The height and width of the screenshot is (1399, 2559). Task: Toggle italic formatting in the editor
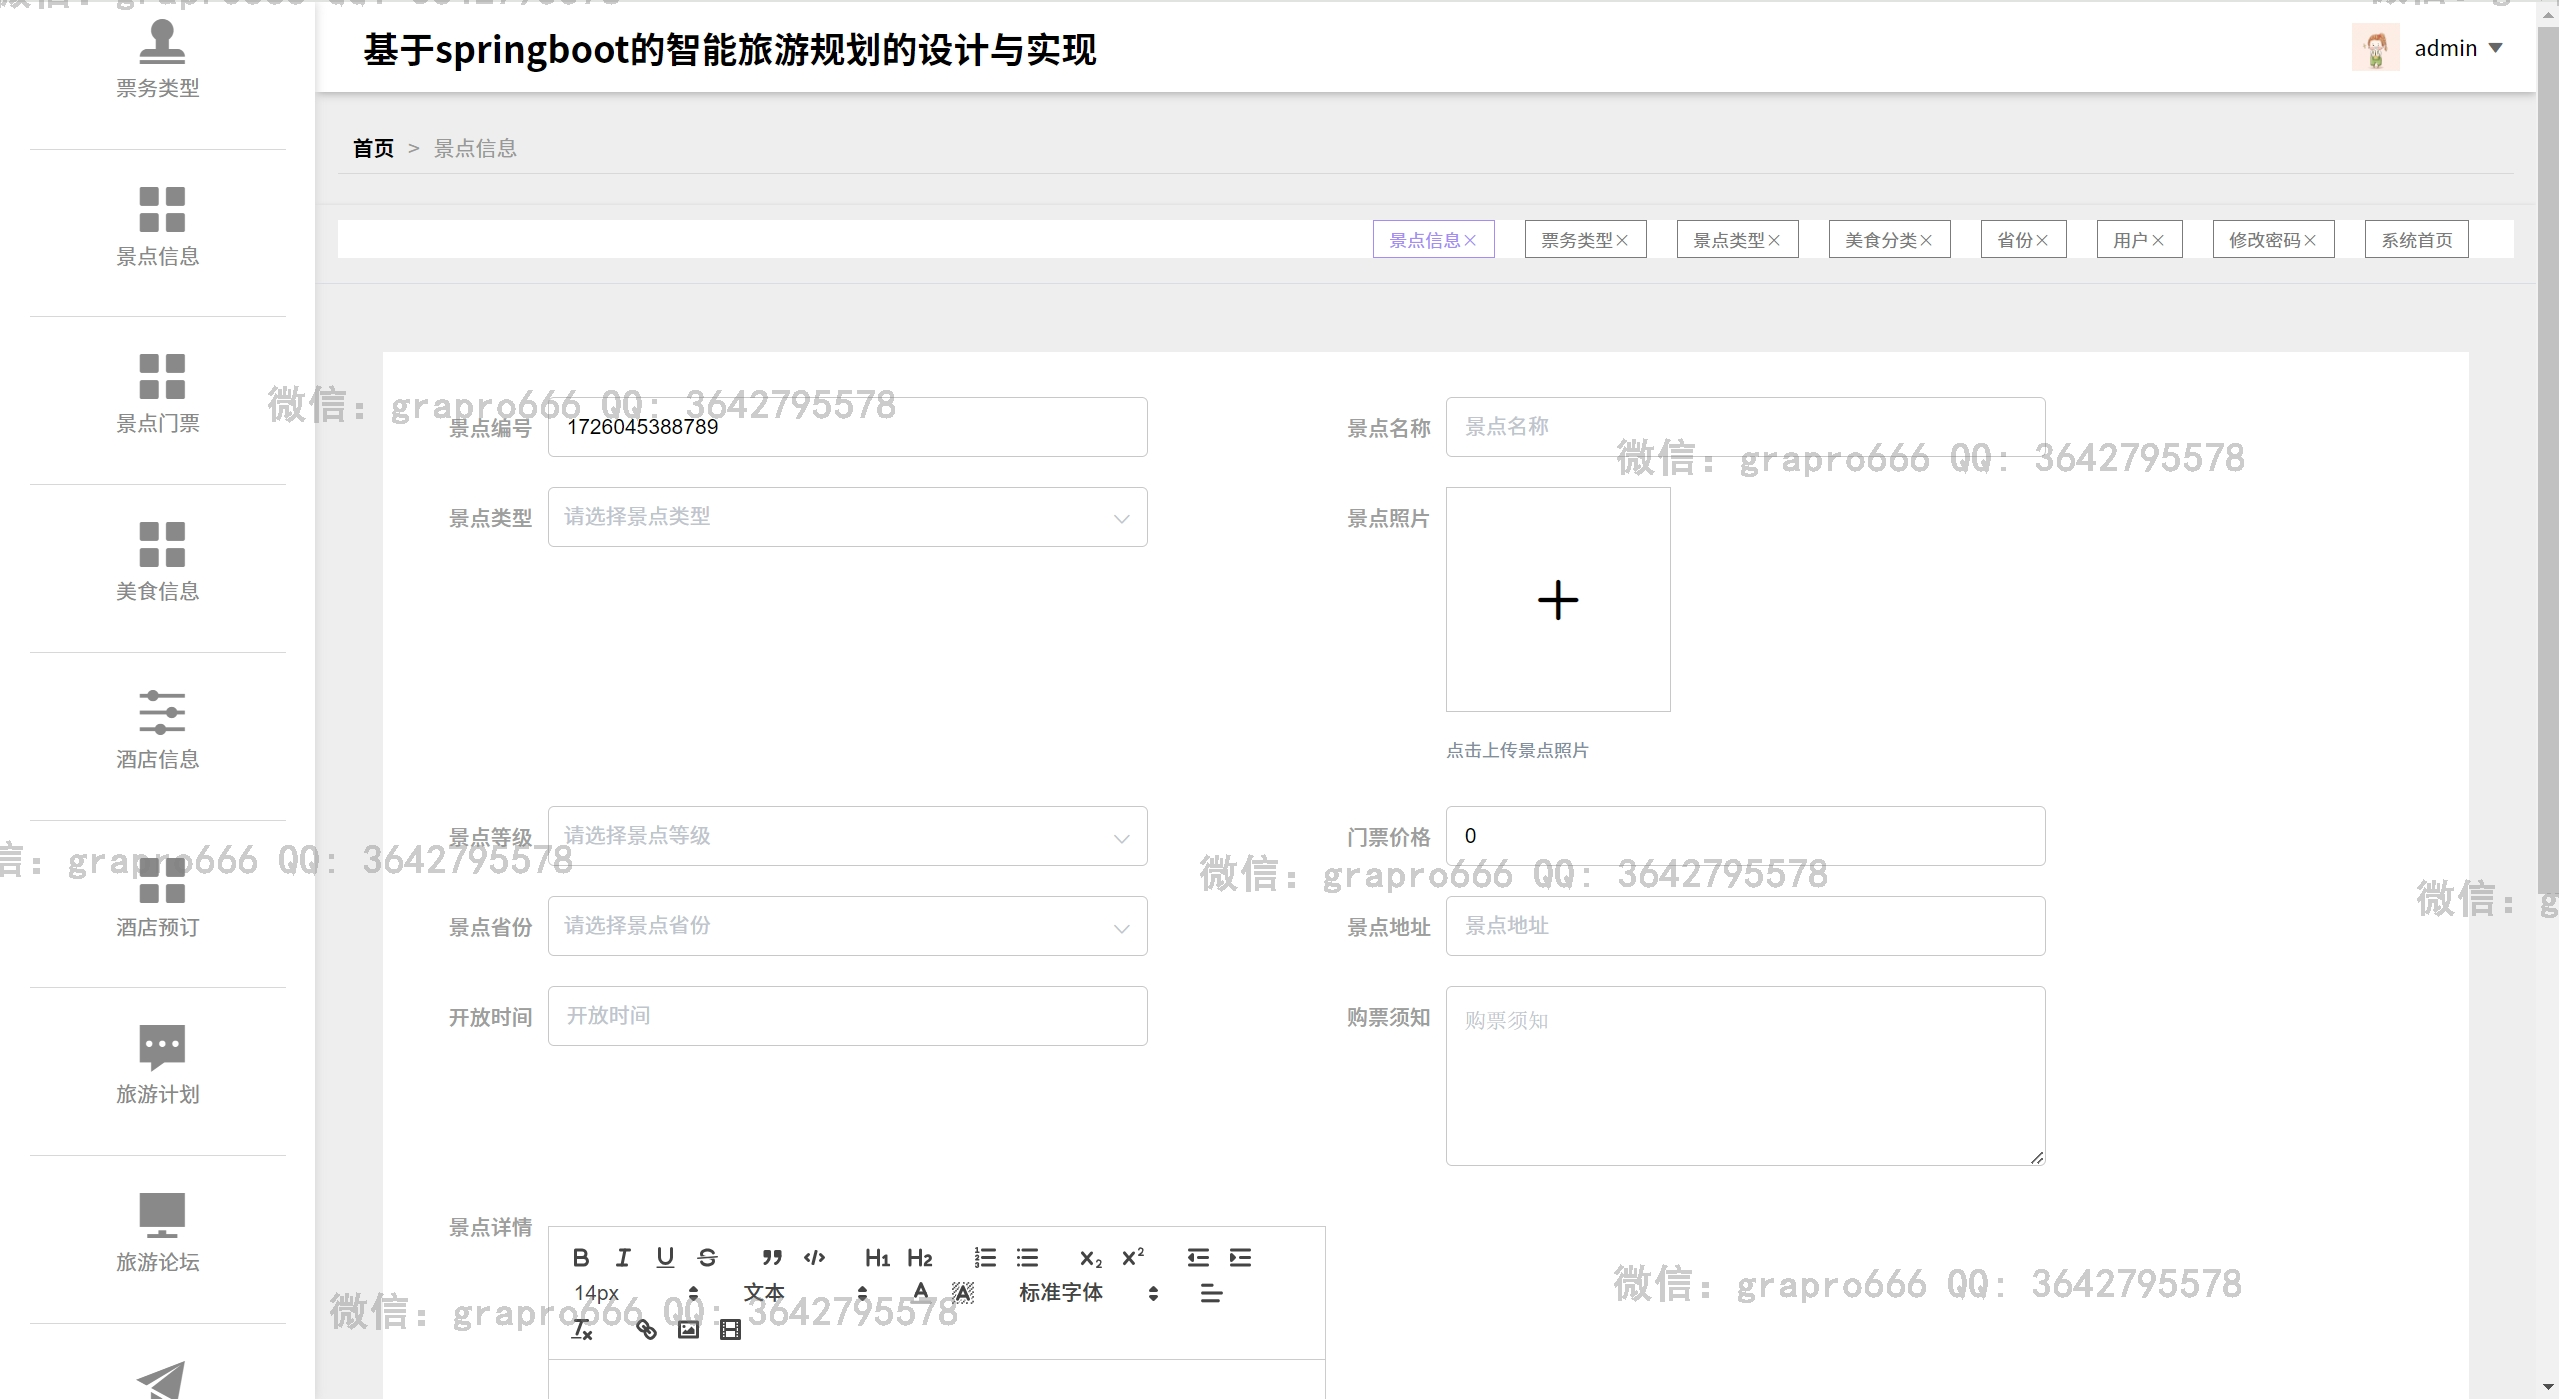click(x=623, y=1257)
